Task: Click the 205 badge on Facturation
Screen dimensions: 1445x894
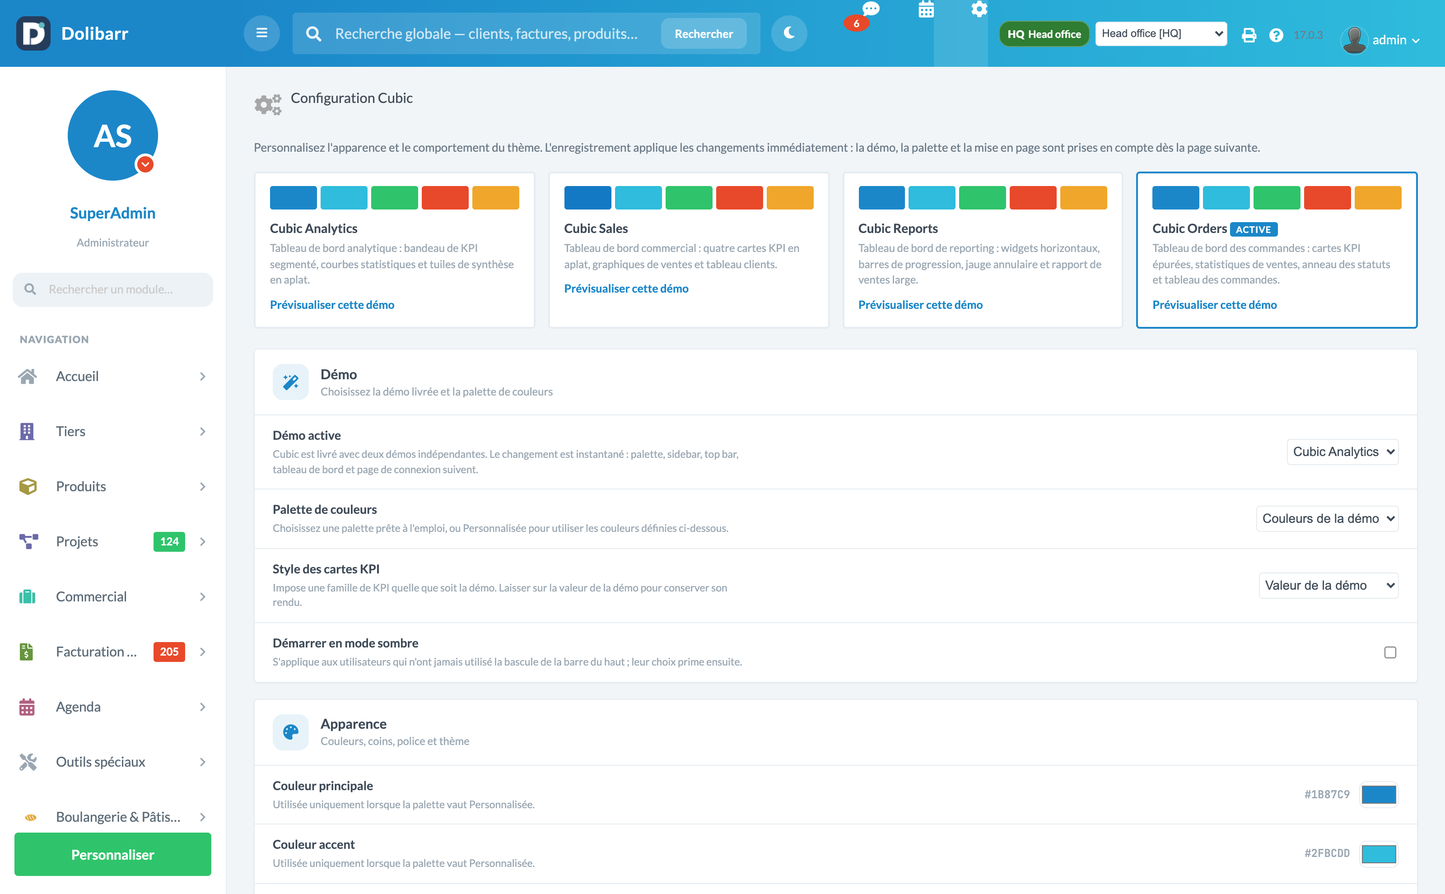Action: coord(169,652)
